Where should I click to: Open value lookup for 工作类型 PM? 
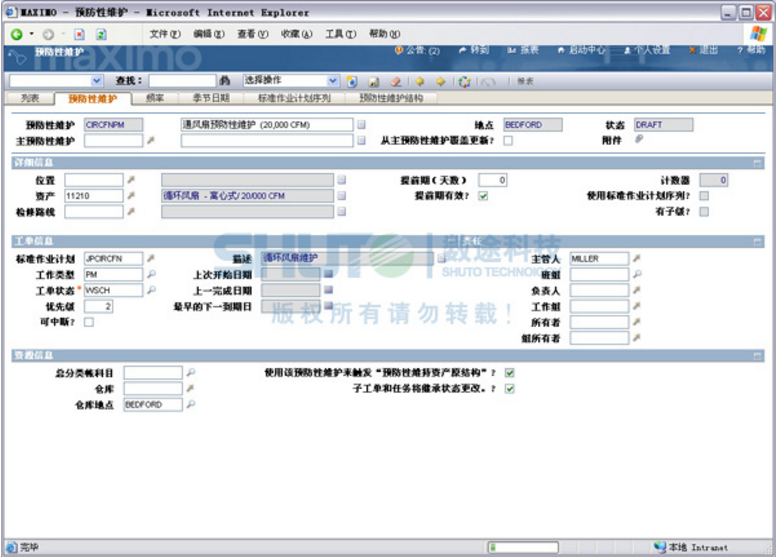(151, 274)
